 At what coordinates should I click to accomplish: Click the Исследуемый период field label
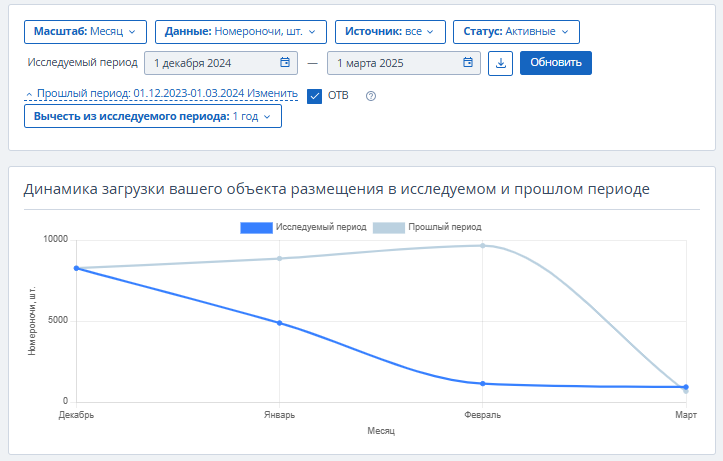(x=83, y=63)
